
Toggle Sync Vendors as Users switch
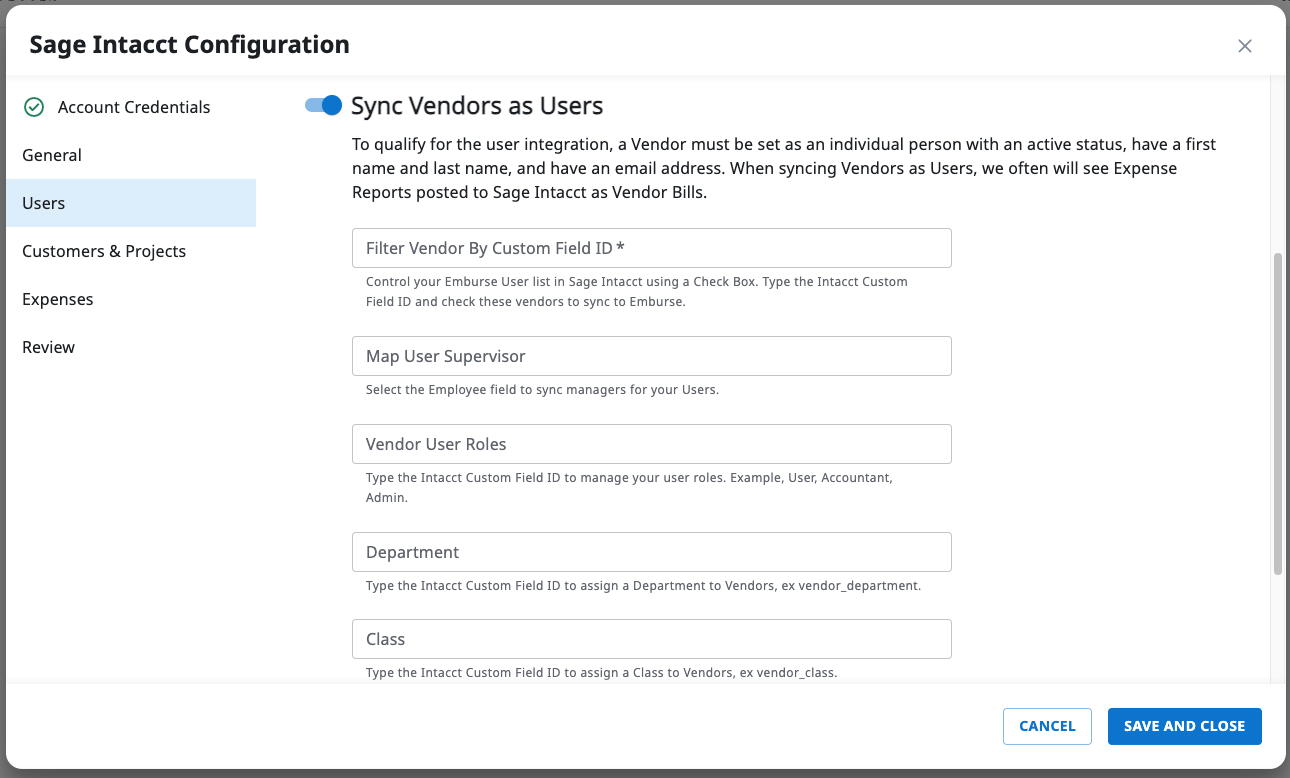(324, 105)
